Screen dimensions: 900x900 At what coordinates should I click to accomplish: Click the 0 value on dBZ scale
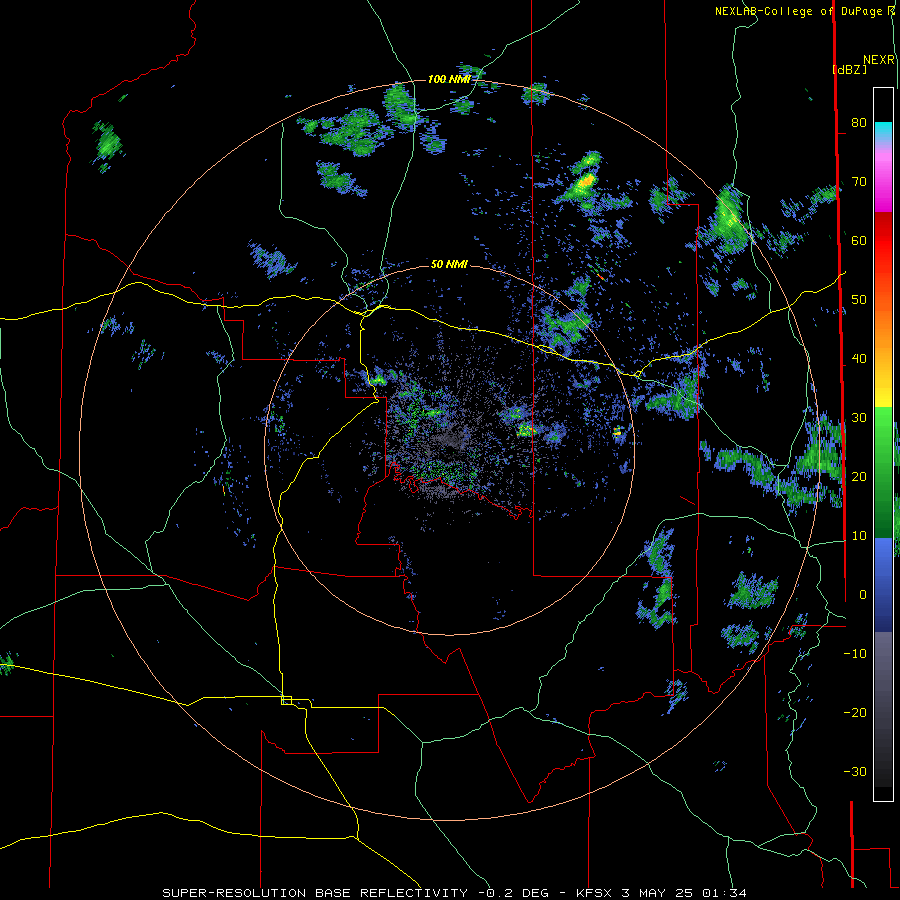coord(863,595)
